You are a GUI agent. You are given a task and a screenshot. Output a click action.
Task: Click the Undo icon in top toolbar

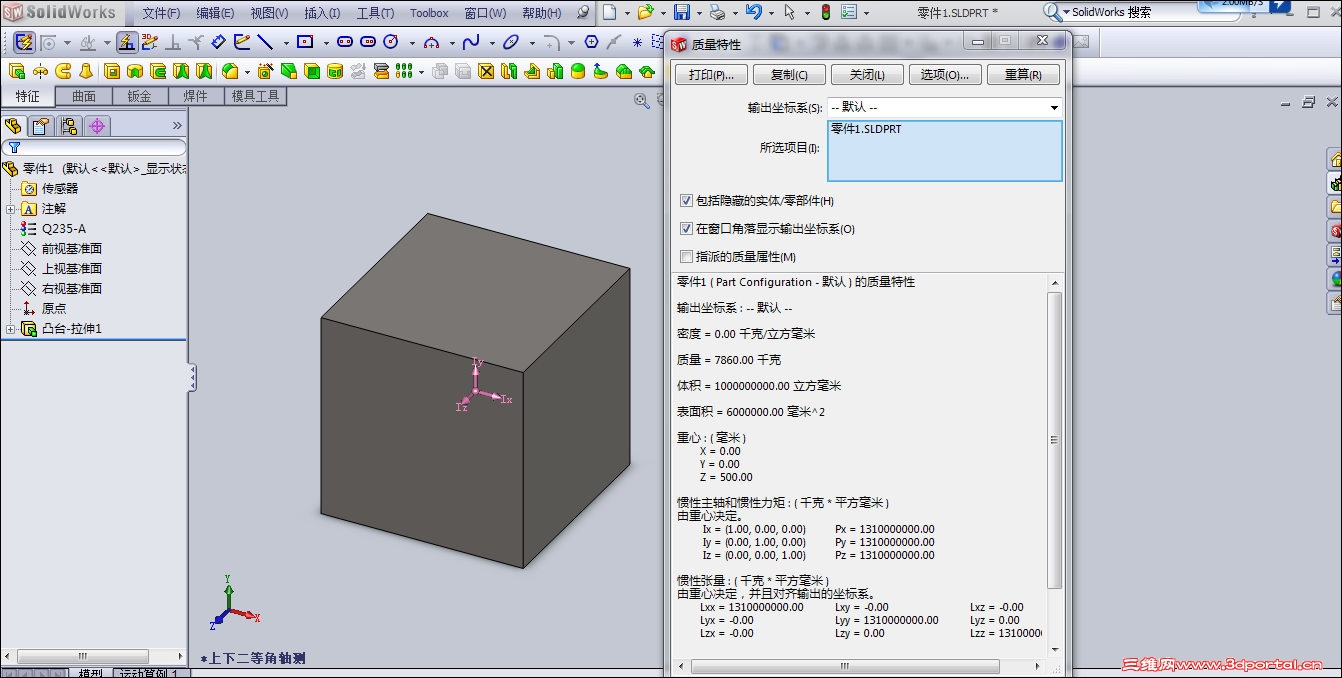click(753, 12)
